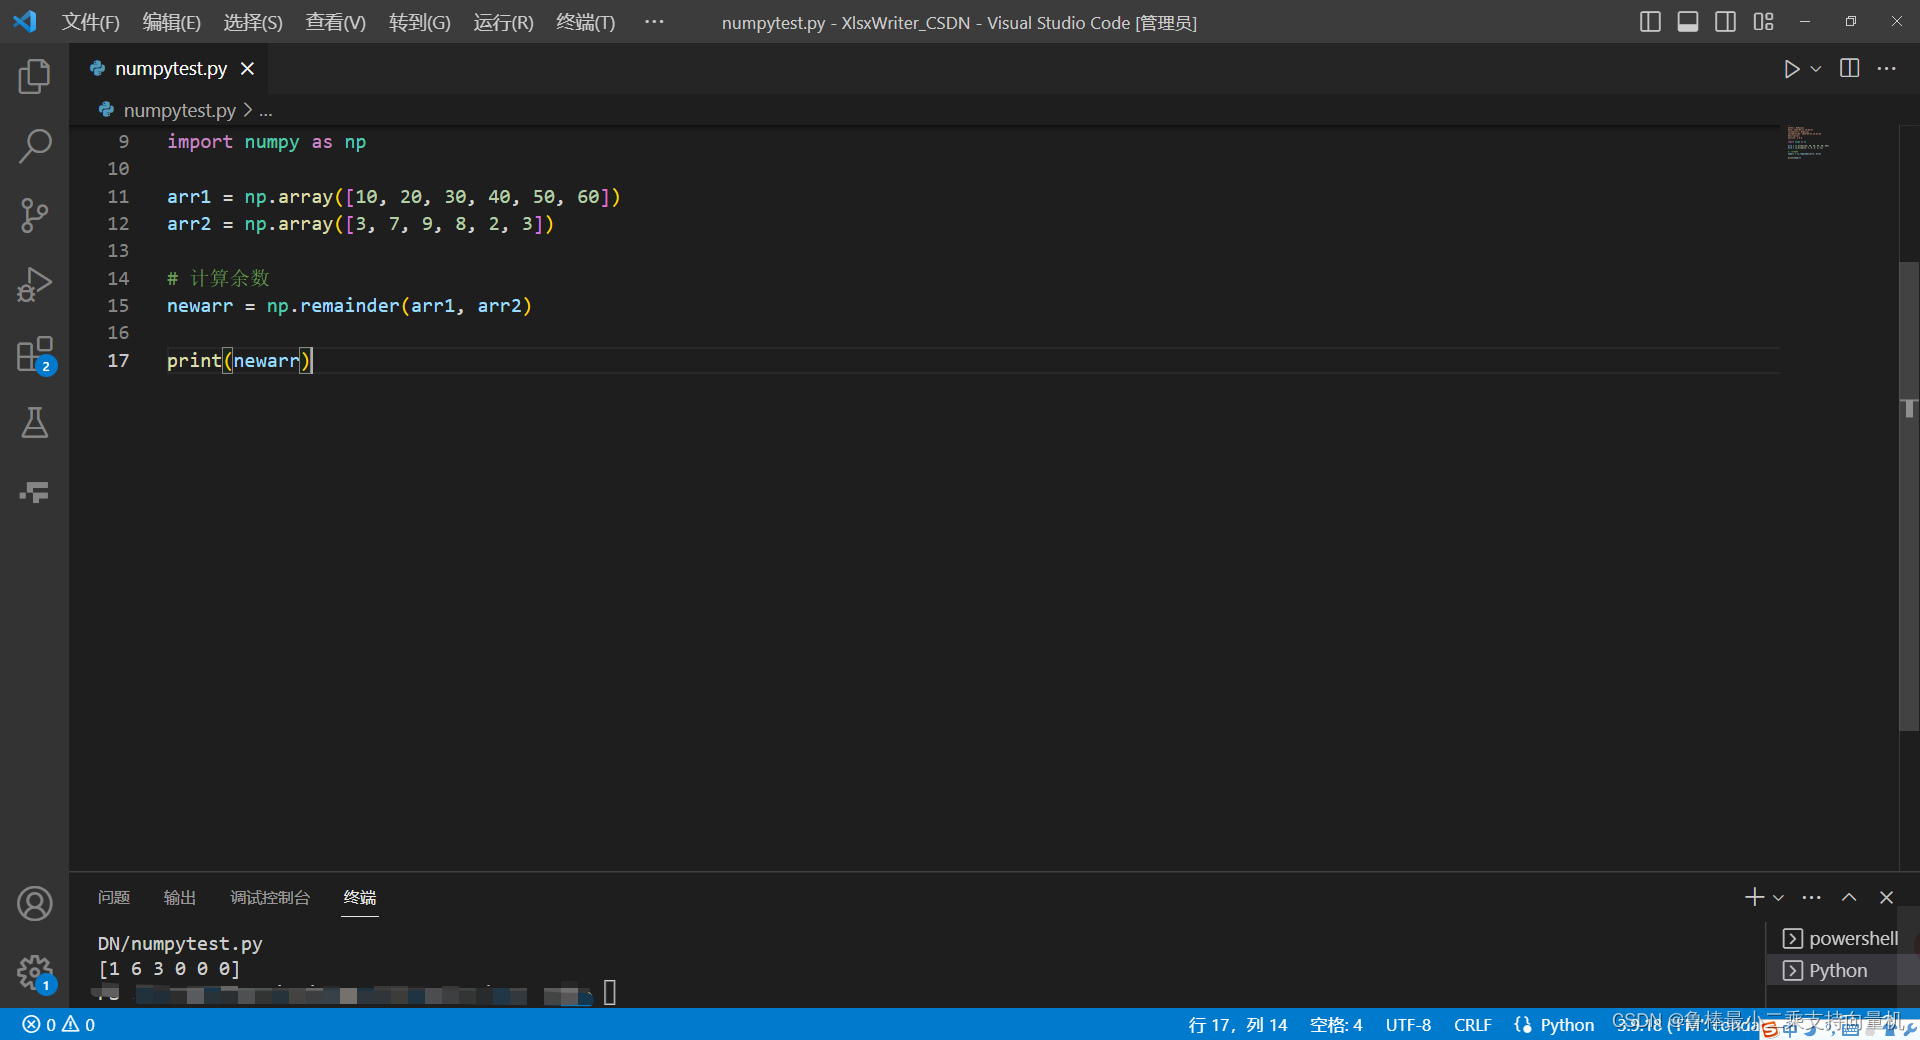
Task: Click the code minimap preview
Action: point(1808,143)
